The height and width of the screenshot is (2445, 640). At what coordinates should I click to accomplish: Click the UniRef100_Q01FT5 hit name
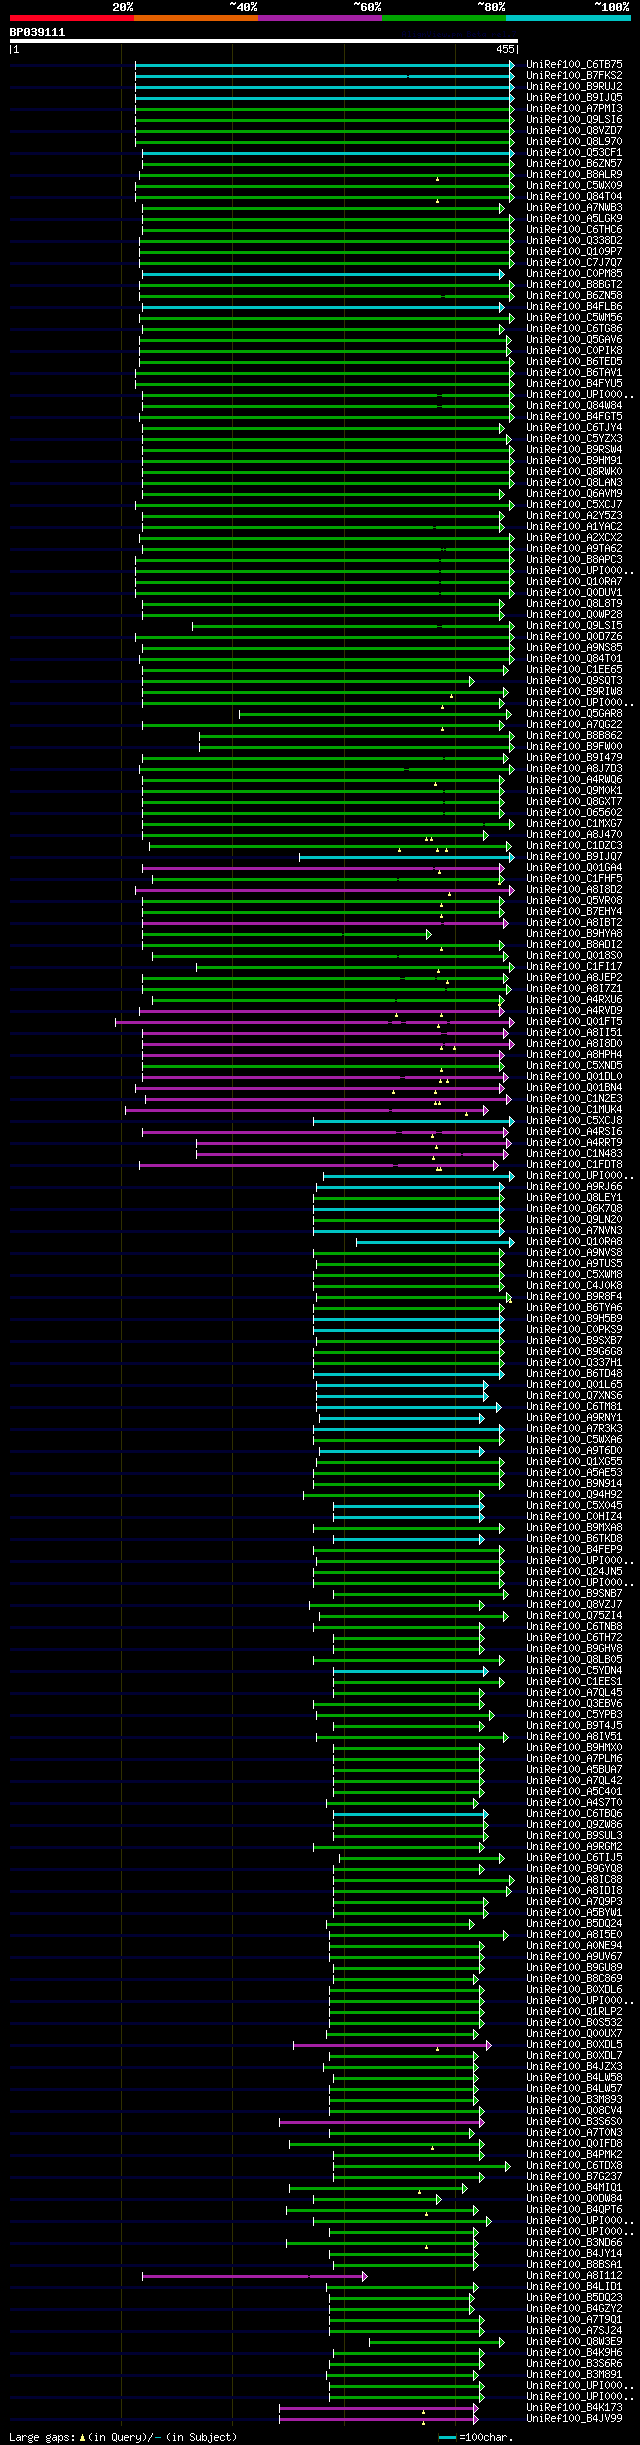coord(574,1022)
